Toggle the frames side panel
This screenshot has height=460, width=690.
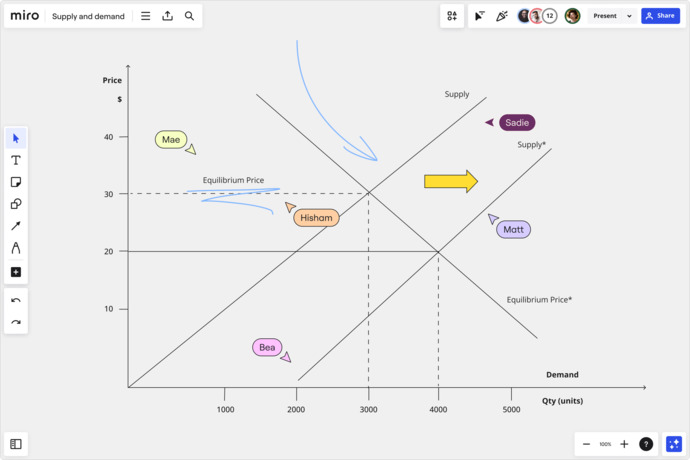(16, 444)
